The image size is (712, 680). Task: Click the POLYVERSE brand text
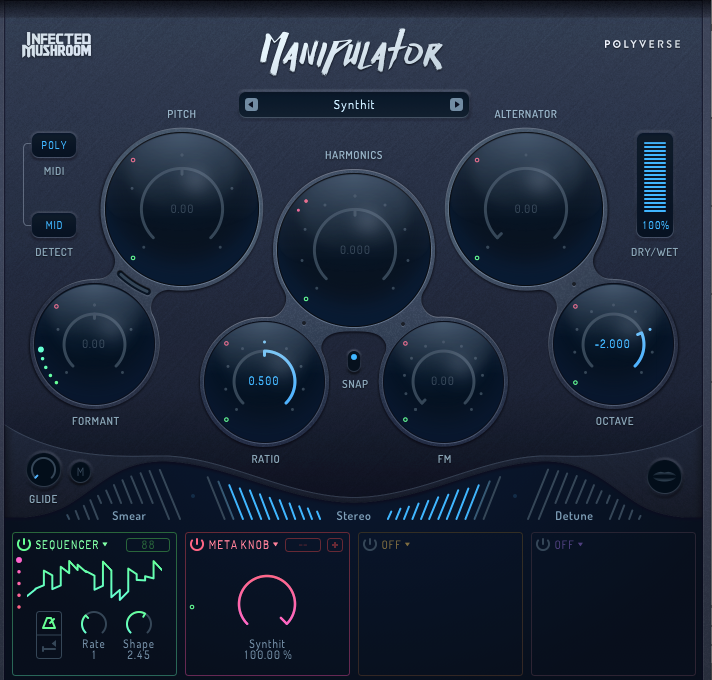point(642,44)
